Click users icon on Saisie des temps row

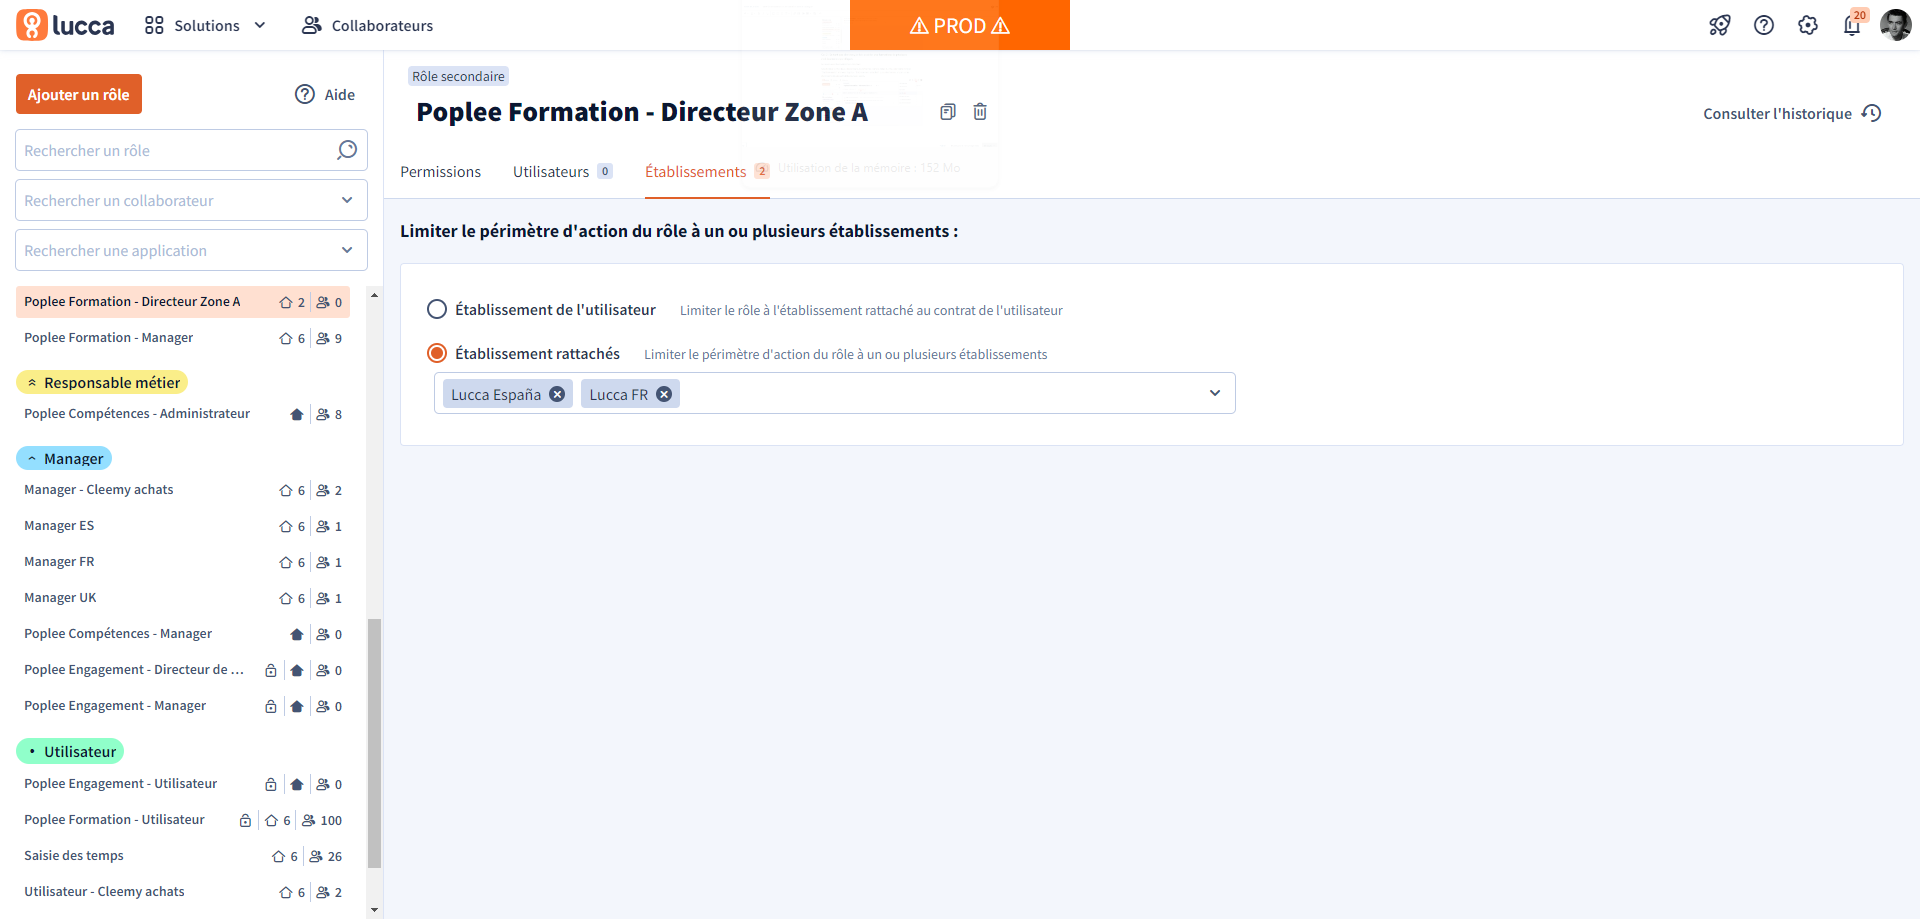(316, 856)
